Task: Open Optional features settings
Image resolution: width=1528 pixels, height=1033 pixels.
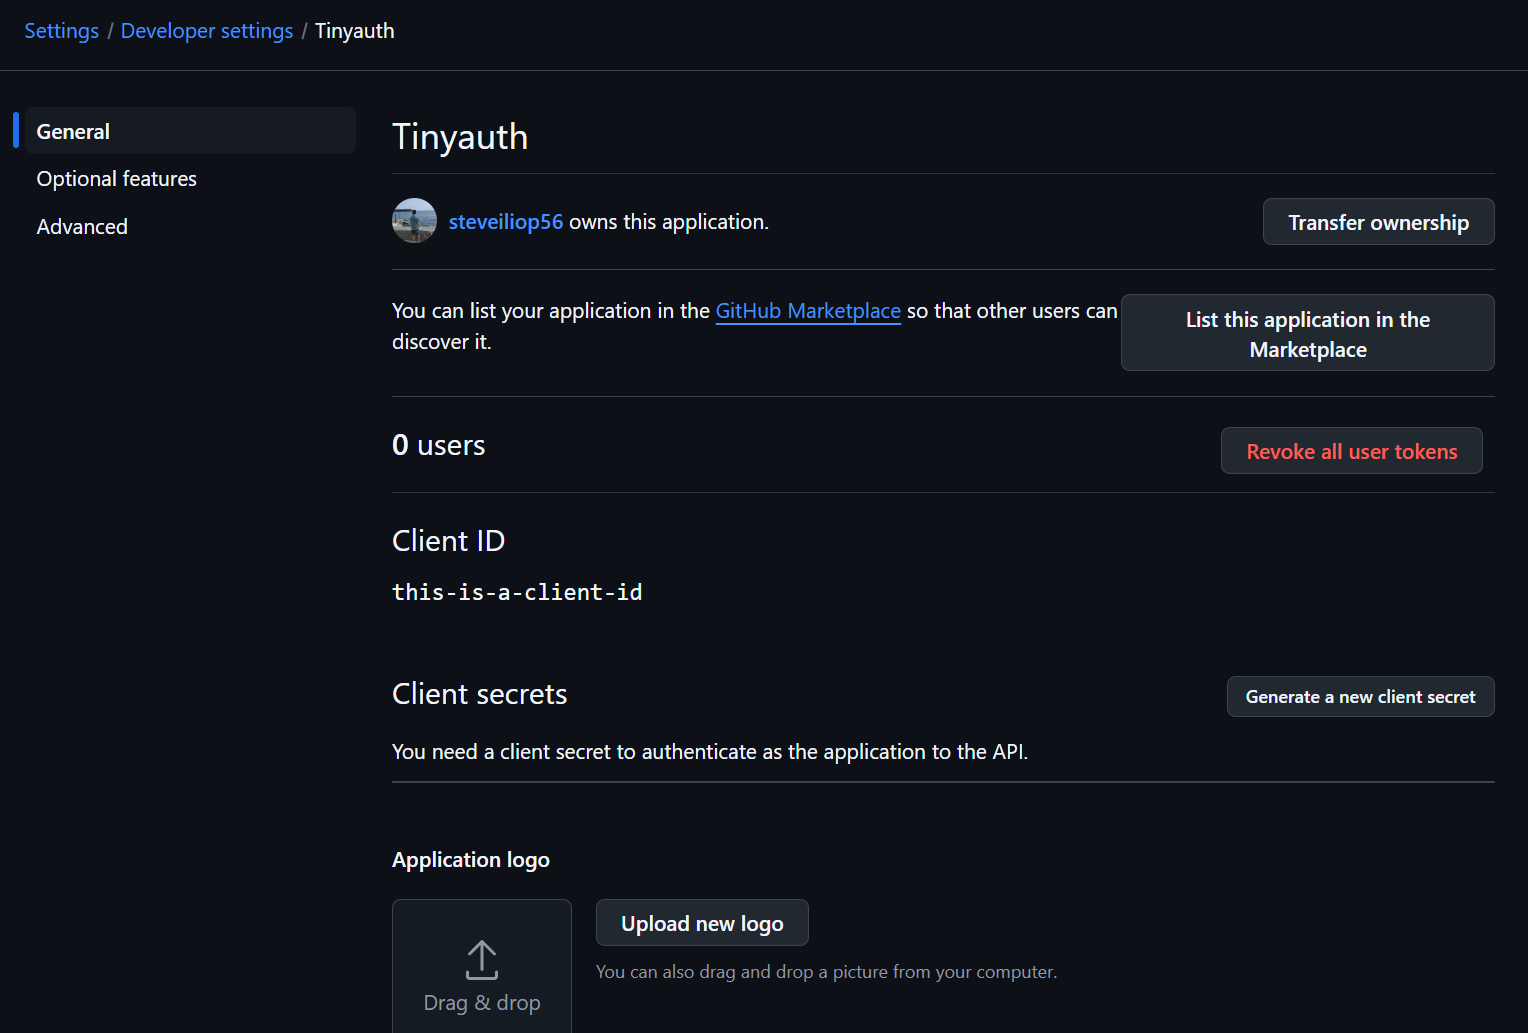Action: tap(116, 178)
